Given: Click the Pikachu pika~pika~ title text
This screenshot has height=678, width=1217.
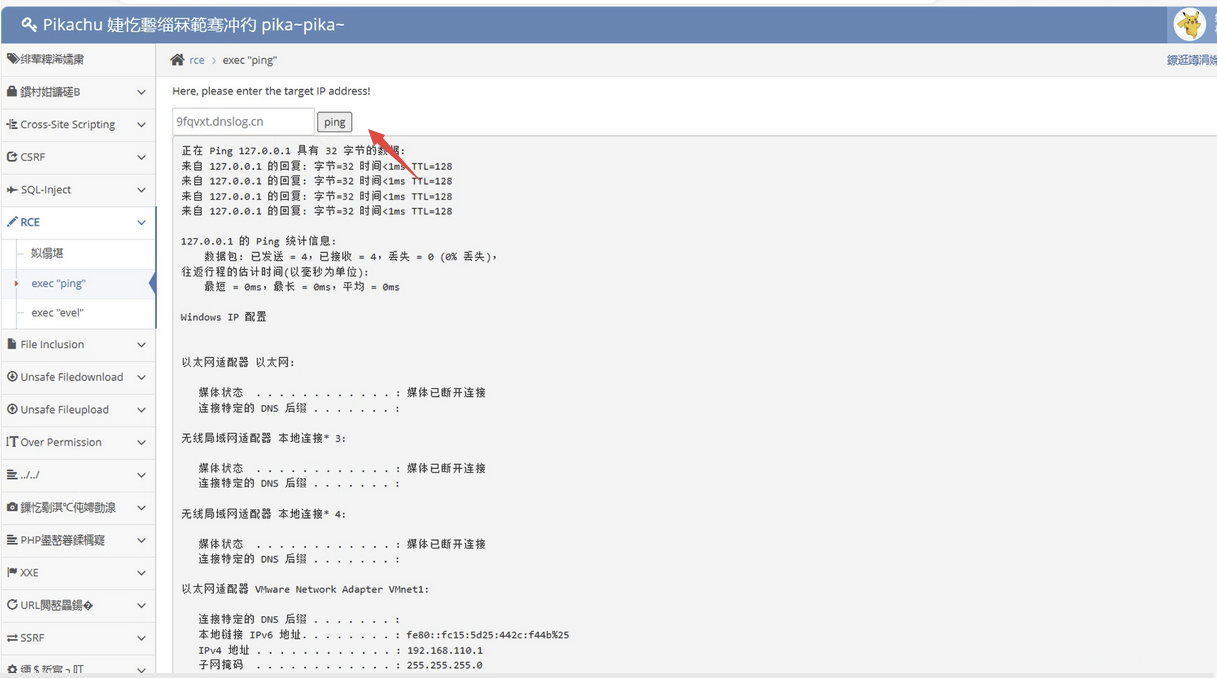Looking at the screenshot, I should [x=193, y=24].
